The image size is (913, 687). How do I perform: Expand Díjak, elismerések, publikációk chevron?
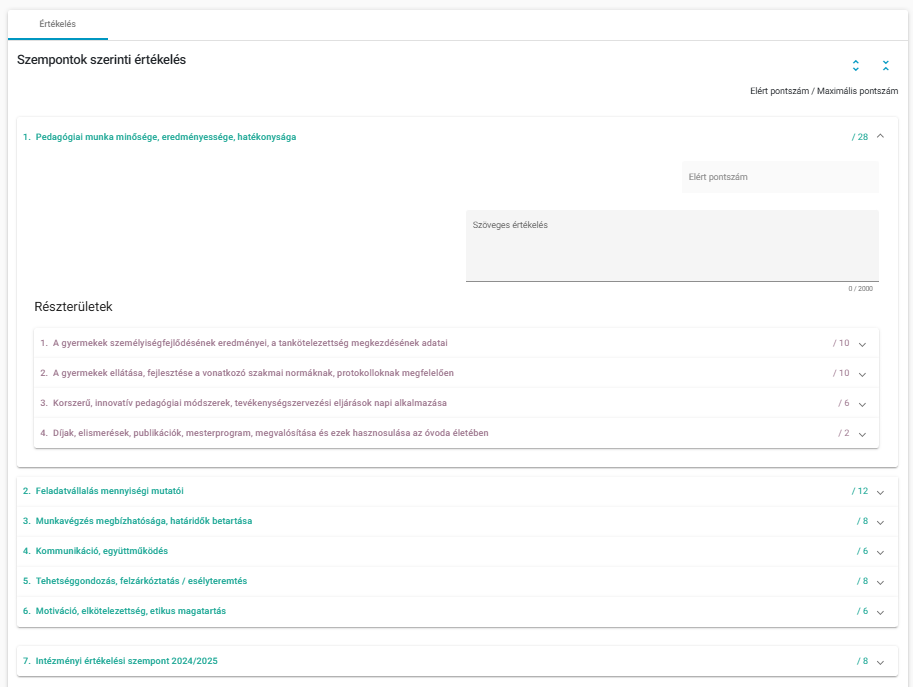tap(862, 434)
